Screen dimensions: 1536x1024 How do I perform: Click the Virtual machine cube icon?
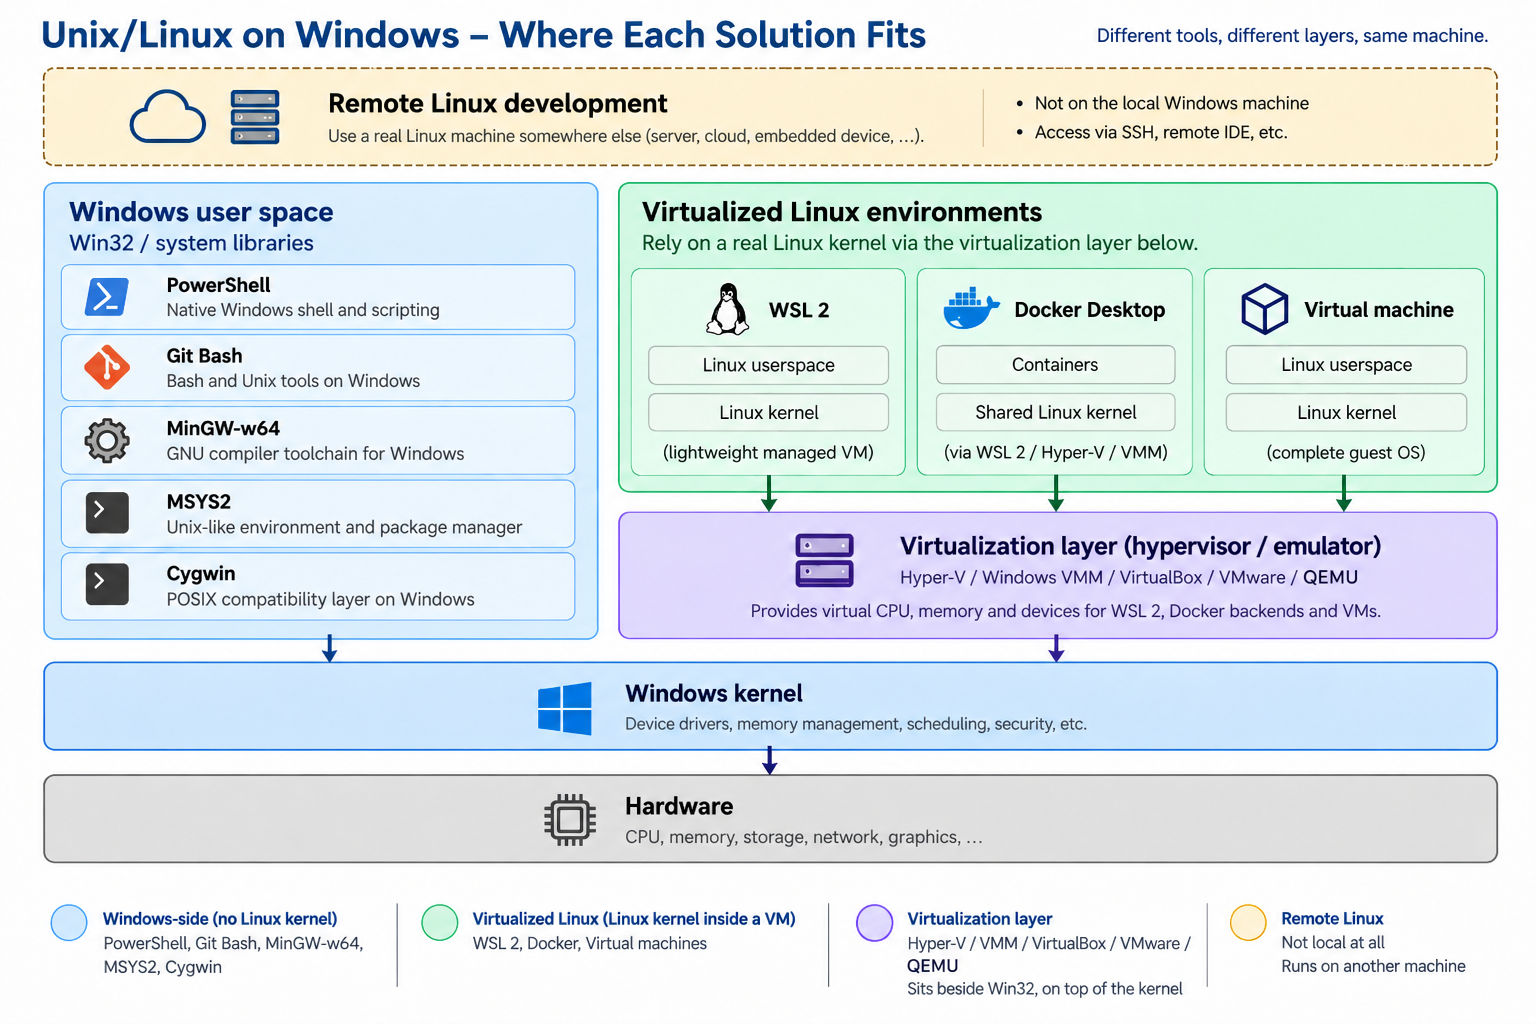(x=1265, y=308)
